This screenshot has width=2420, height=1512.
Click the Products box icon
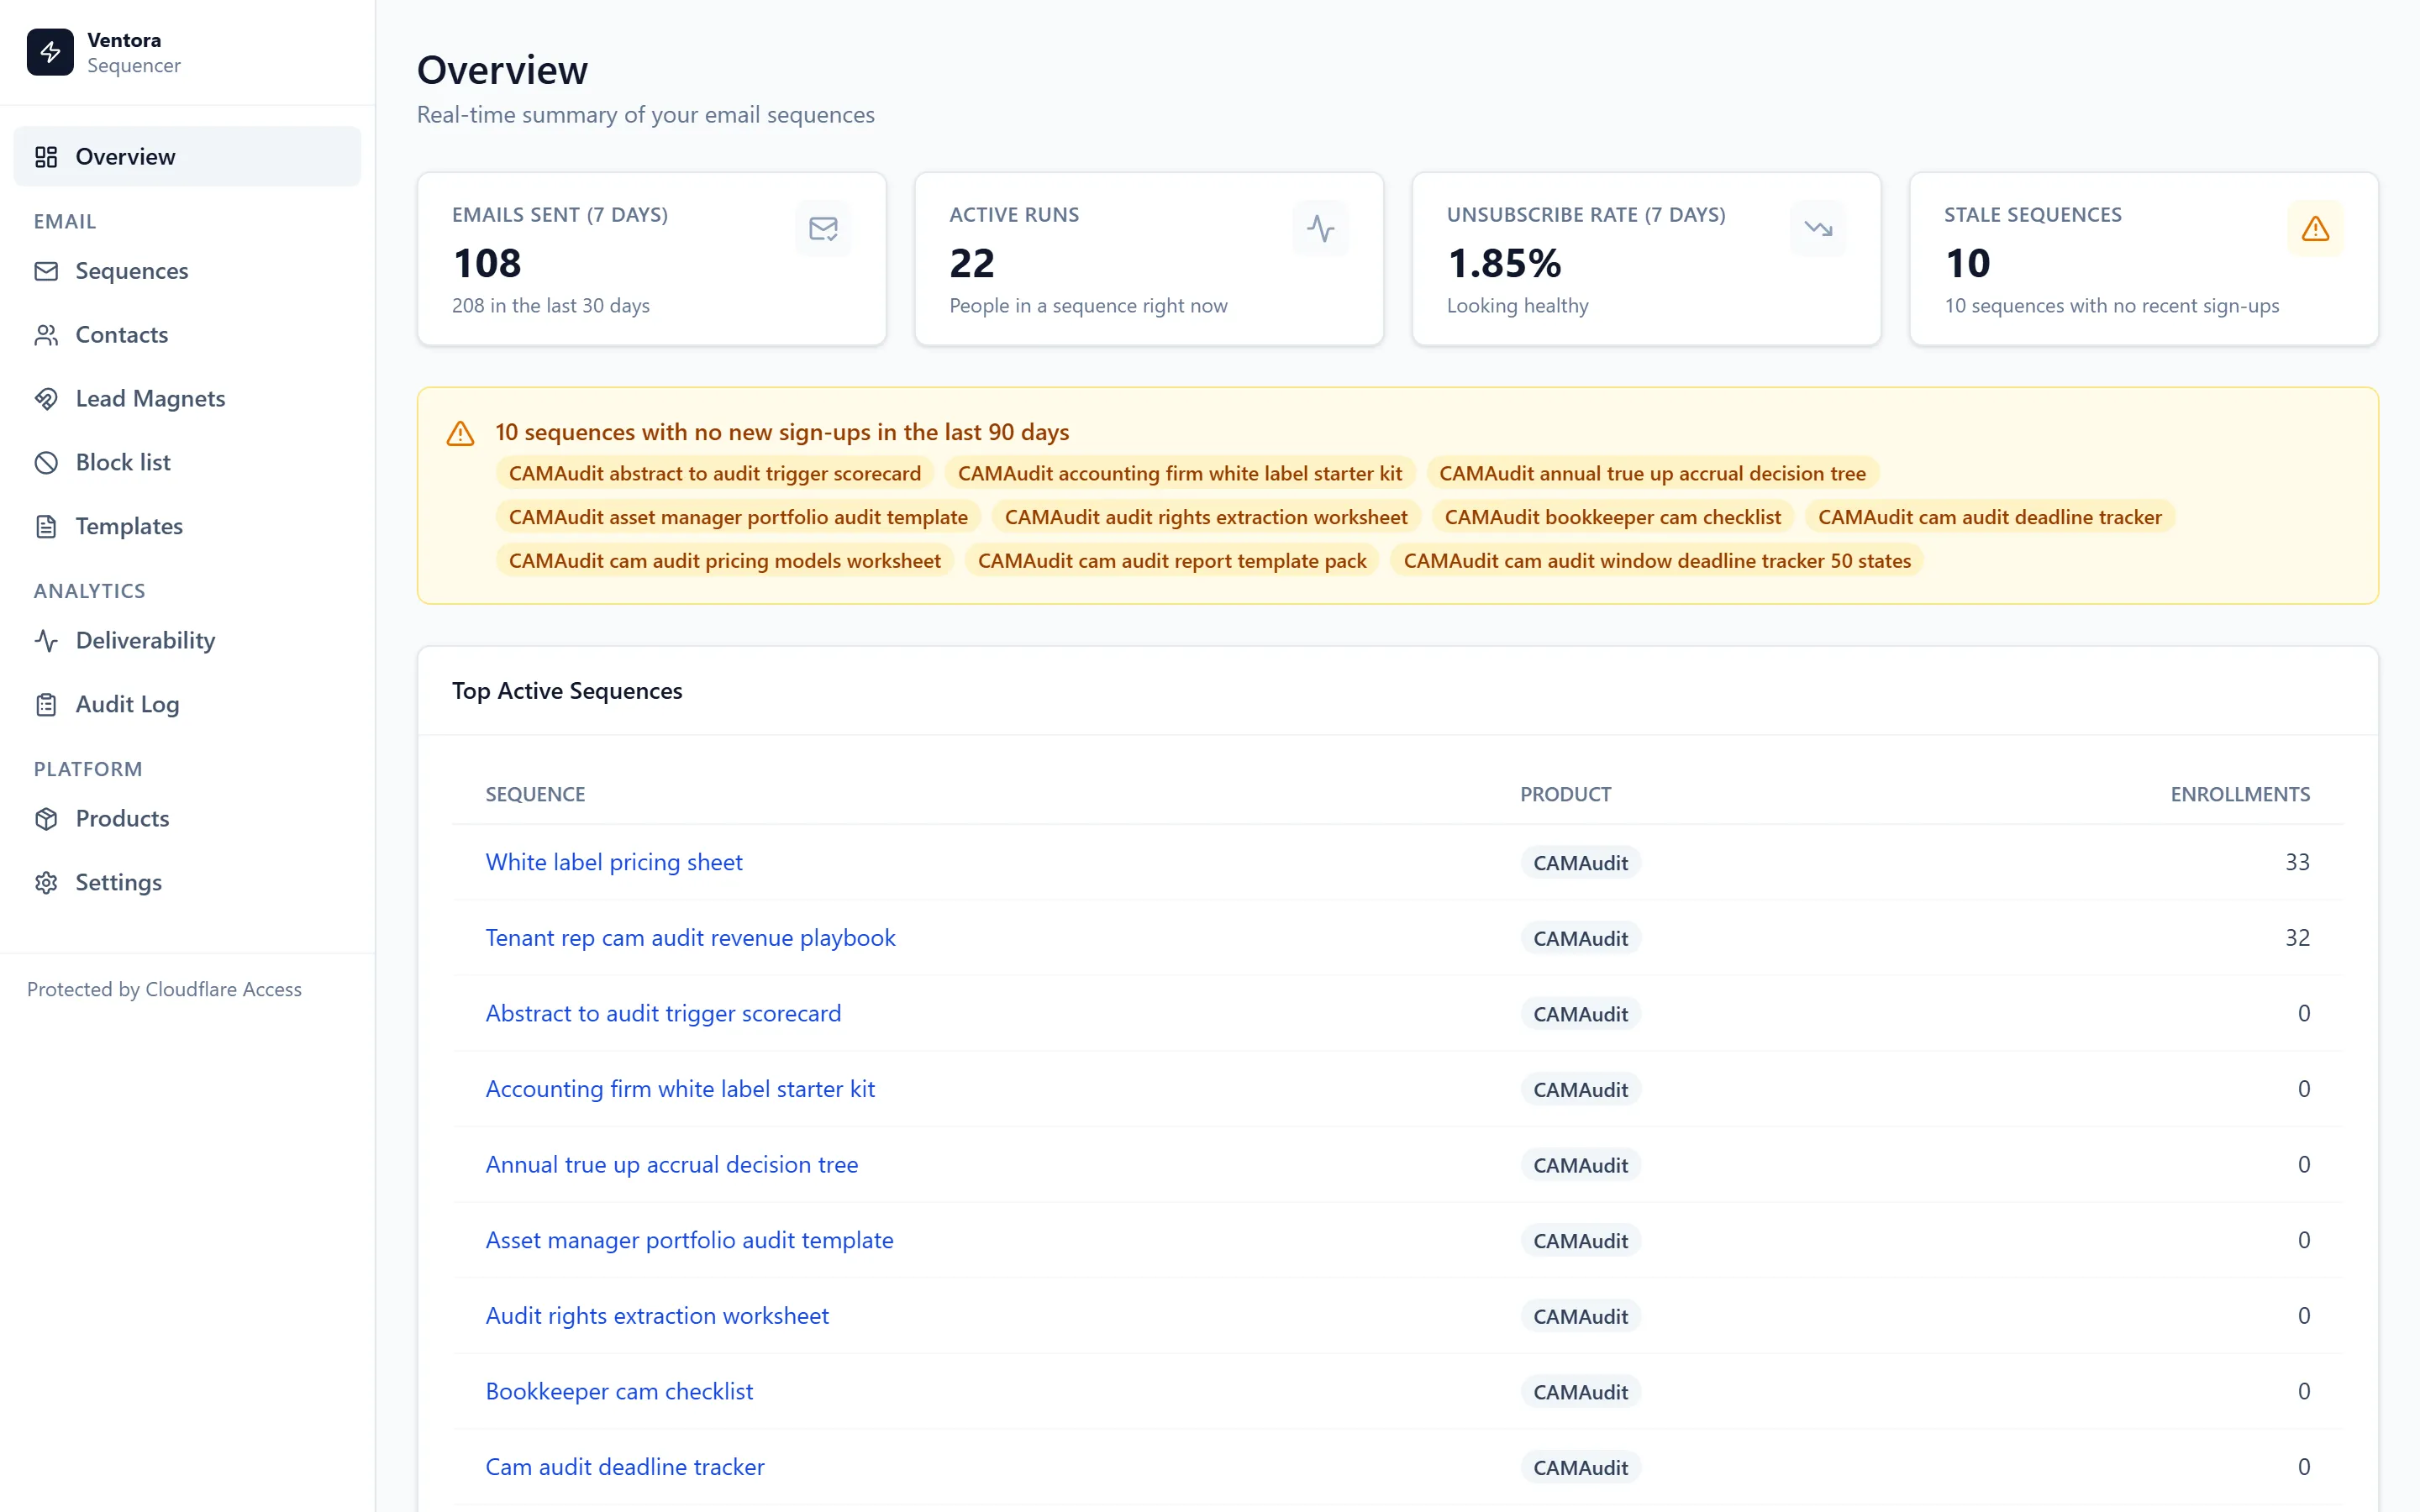[x=46, y=819]
